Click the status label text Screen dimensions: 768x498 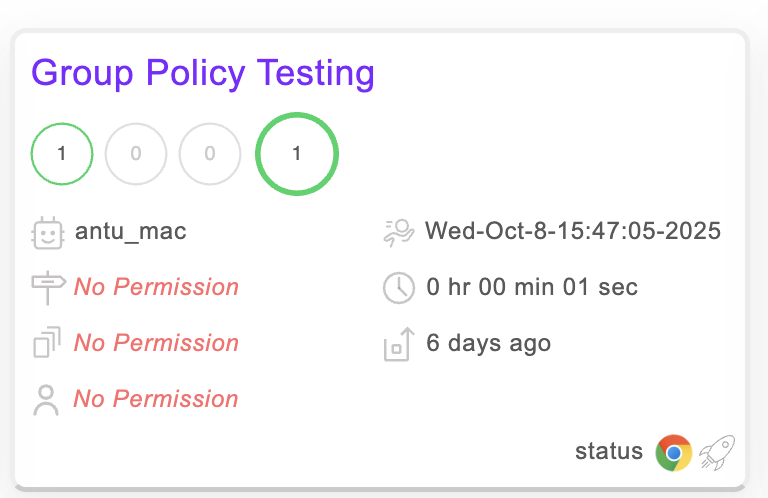point(609,452)
